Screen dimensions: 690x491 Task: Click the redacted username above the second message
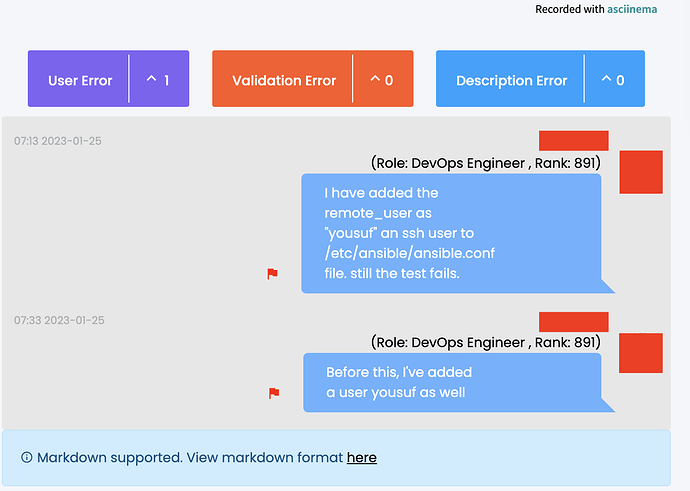(x=573, y=322)
